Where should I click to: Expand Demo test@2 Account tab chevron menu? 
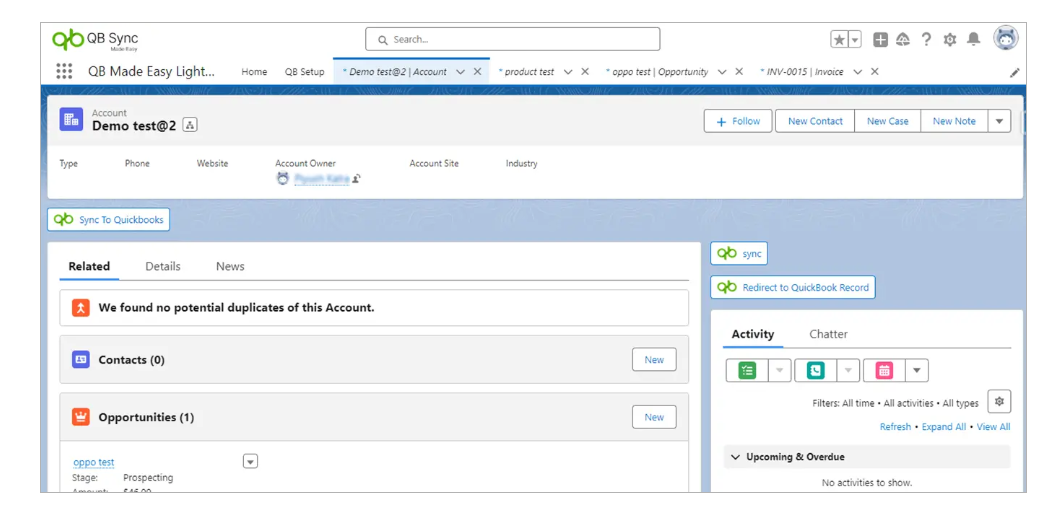coord(460,72)
